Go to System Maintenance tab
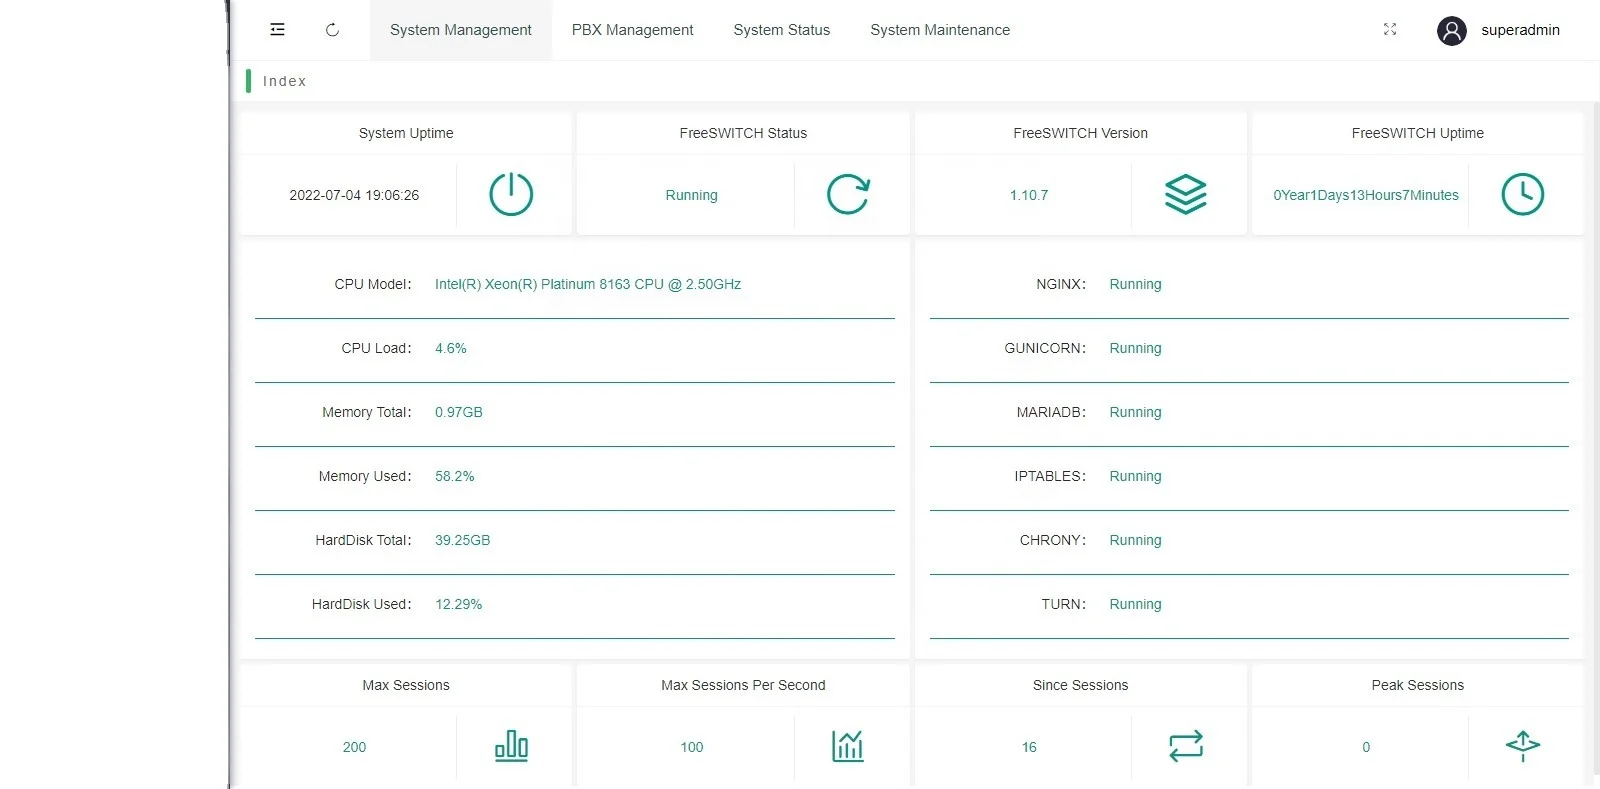This screenshot has height=789, width=1600. pos(940,30)
